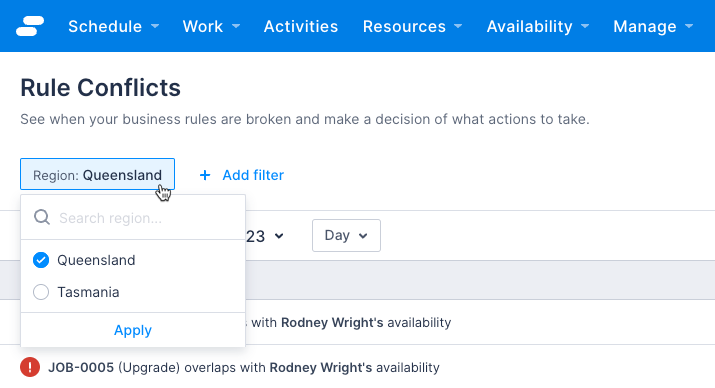This screenshot has width=715, height=388.
Task: Uncheck the Queensland region checkbox
Action: (41, 260)
